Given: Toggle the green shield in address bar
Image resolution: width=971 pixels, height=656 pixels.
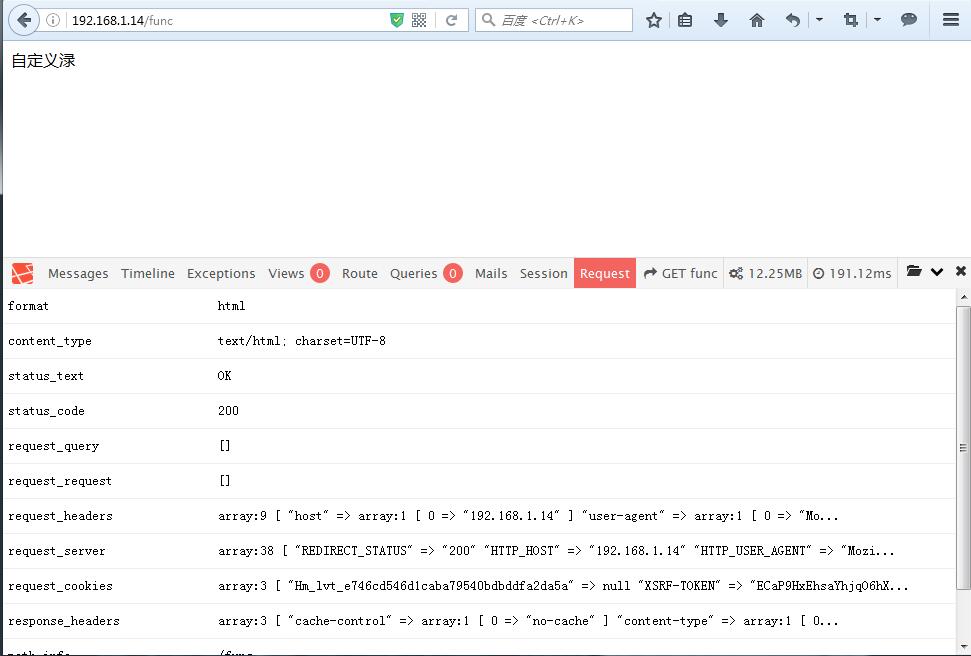Looking at the screenshot, I should click(x=397, y=19).
